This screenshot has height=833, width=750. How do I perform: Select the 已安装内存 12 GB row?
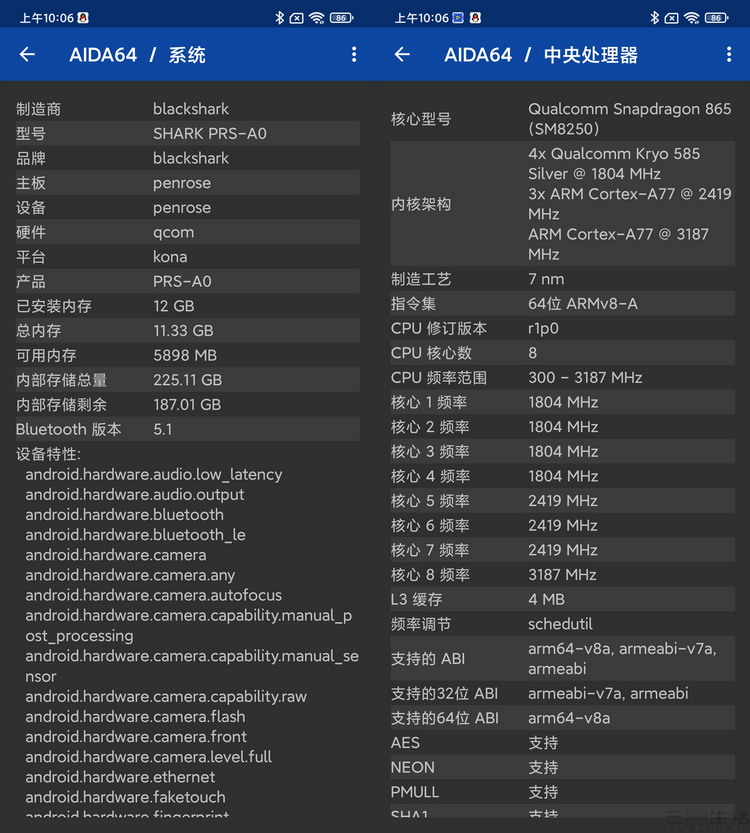click(x=188, y=306)
